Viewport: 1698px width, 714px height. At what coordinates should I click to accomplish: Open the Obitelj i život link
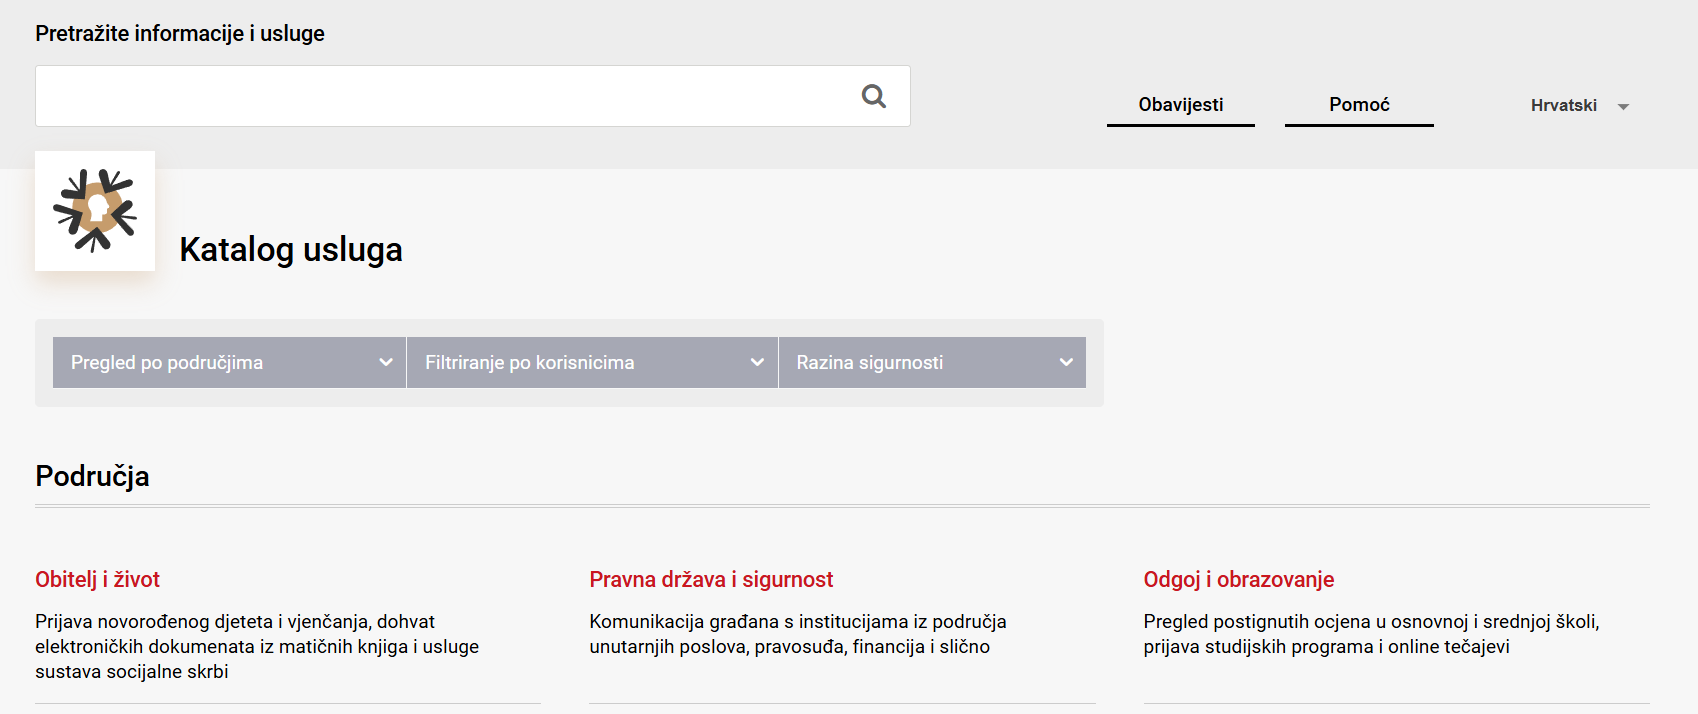[x=97, y=580]
